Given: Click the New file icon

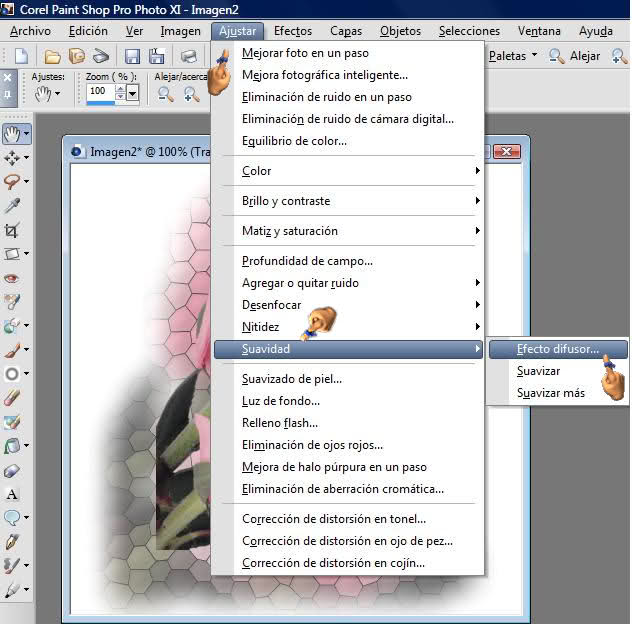Looking at the screenshot, I should point(21,56).
